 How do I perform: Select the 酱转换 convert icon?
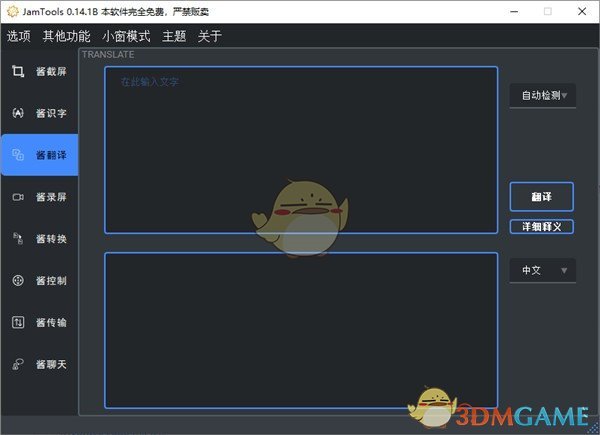pyautogui.click(x=18, y=238)
